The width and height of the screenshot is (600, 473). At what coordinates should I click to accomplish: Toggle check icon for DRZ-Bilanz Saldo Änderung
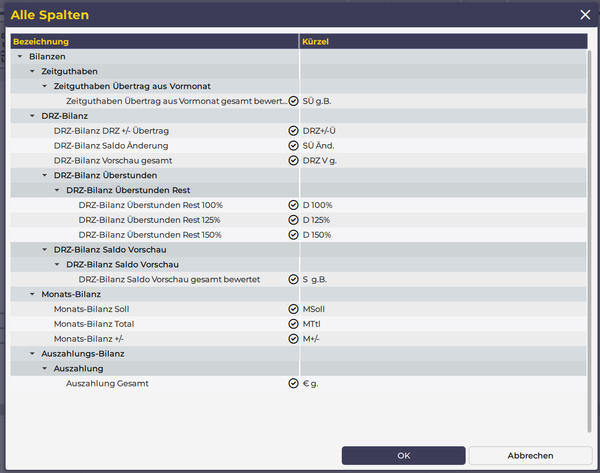(294, 146)
